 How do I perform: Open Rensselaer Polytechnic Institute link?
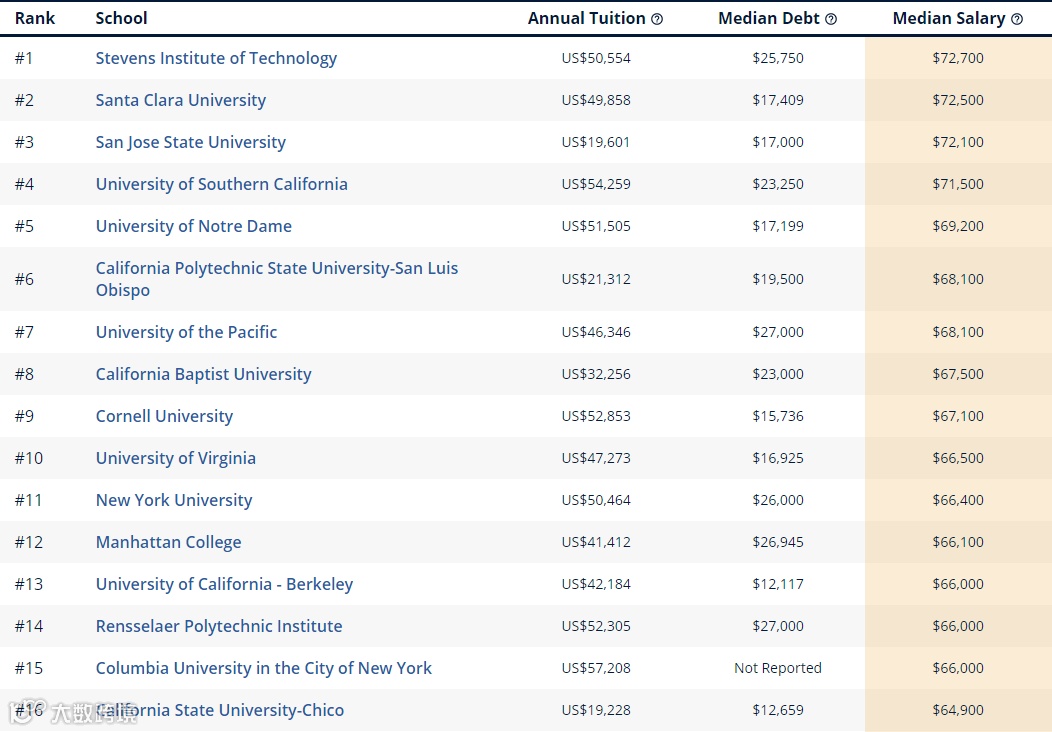click(x=219, y=626)
